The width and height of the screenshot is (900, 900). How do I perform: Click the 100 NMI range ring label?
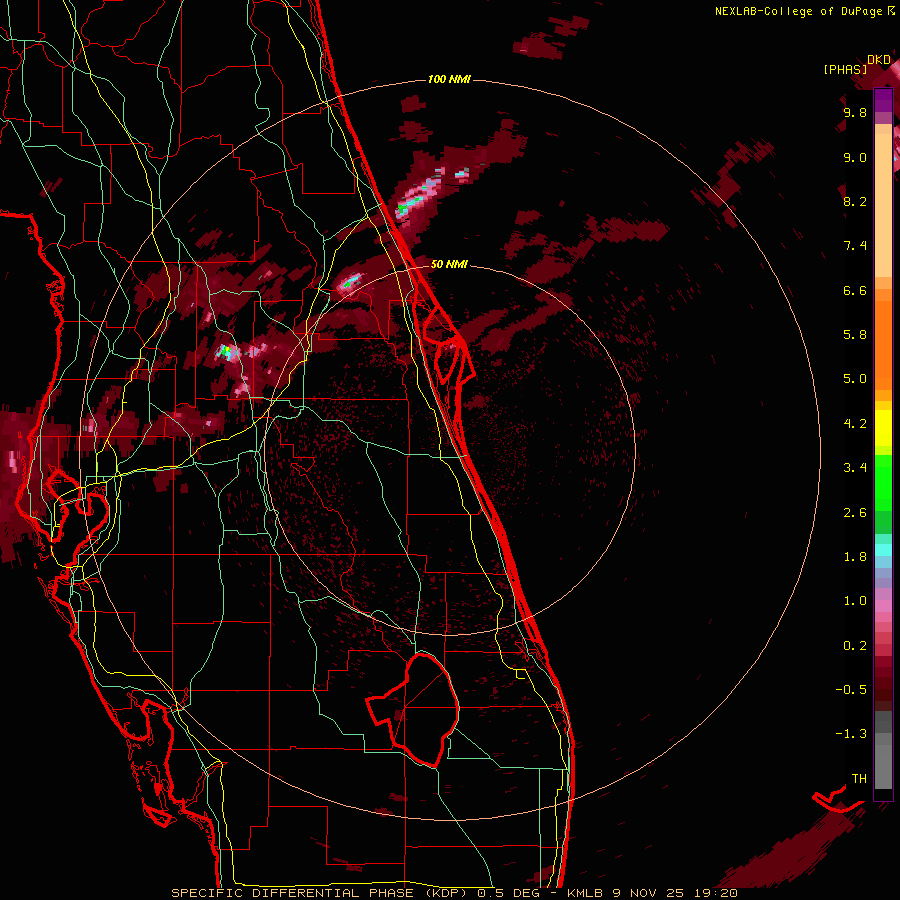pos(449,79)
